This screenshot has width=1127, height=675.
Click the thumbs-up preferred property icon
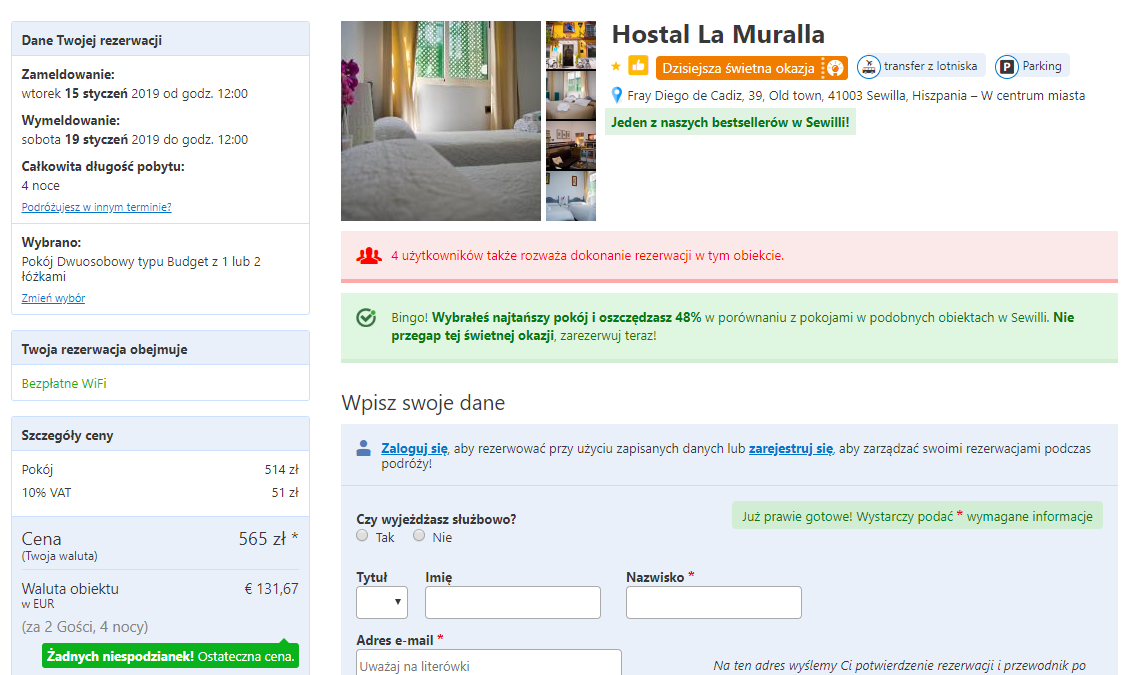tap(638, 65)
